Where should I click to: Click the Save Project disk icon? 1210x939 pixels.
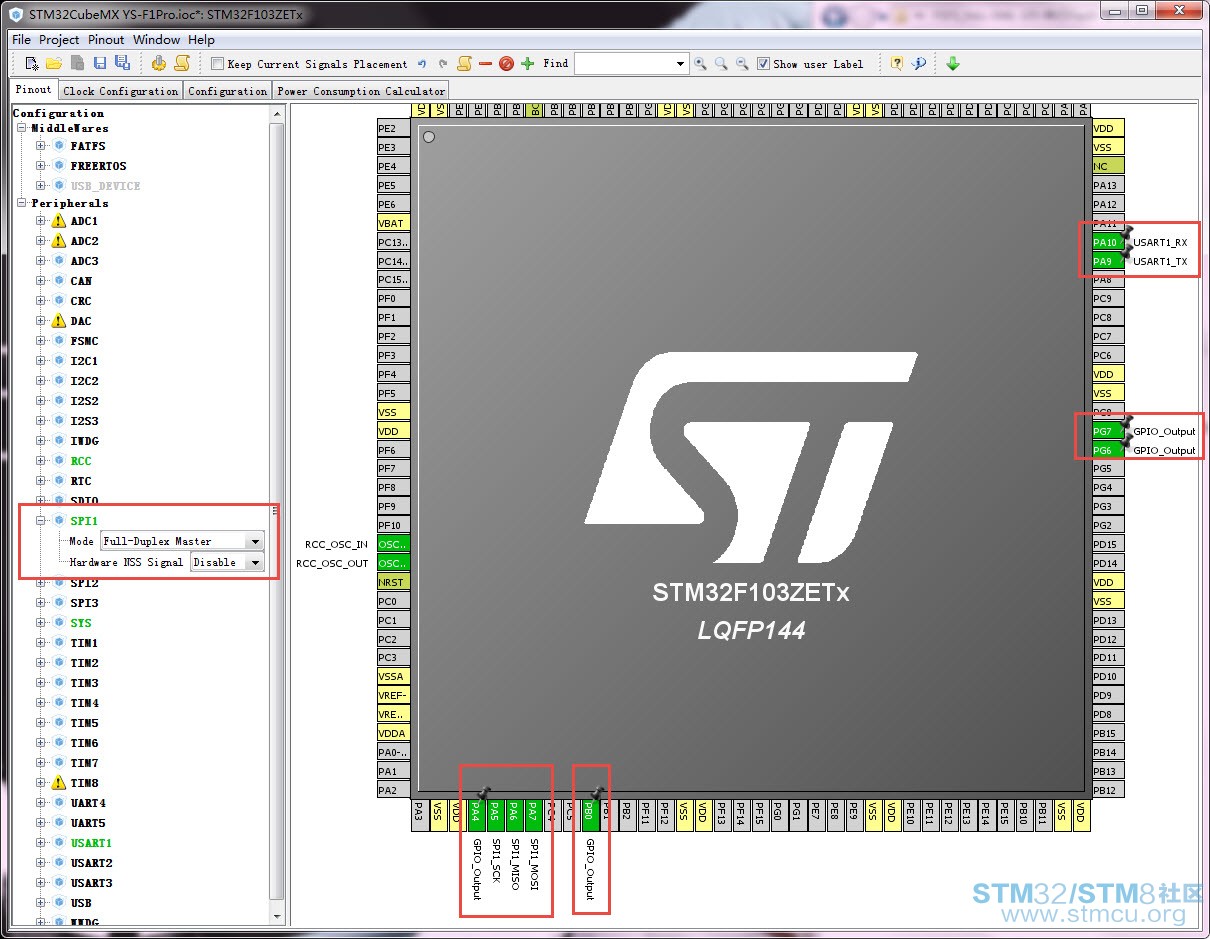pyautogui.click(x=100, y=63)
